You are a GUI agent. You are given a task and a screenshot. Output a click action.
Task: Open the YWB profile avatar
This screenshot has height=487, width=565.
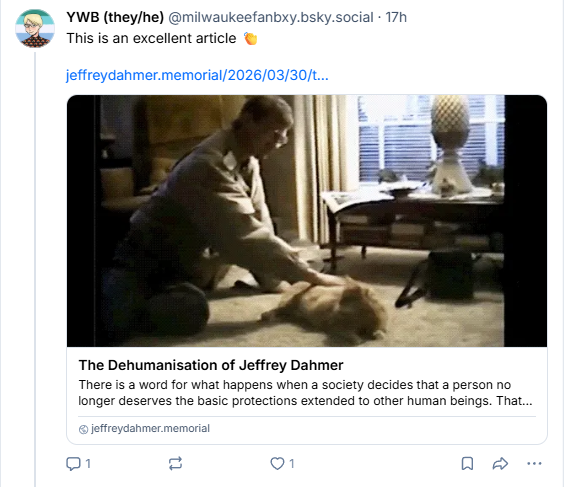coord(35,29)
